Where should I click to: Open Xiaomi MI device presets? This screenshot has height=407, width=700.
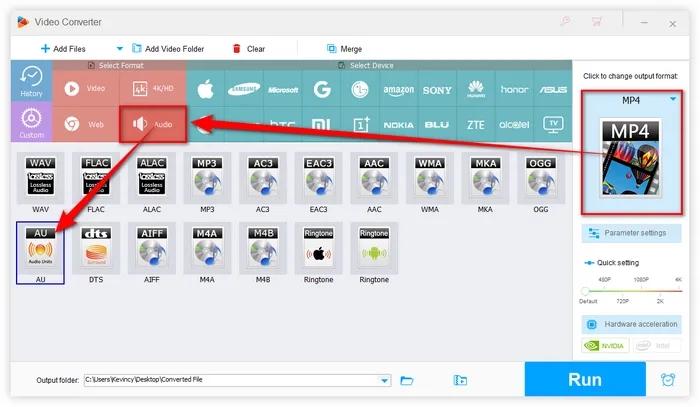click(x=321, y=125)
